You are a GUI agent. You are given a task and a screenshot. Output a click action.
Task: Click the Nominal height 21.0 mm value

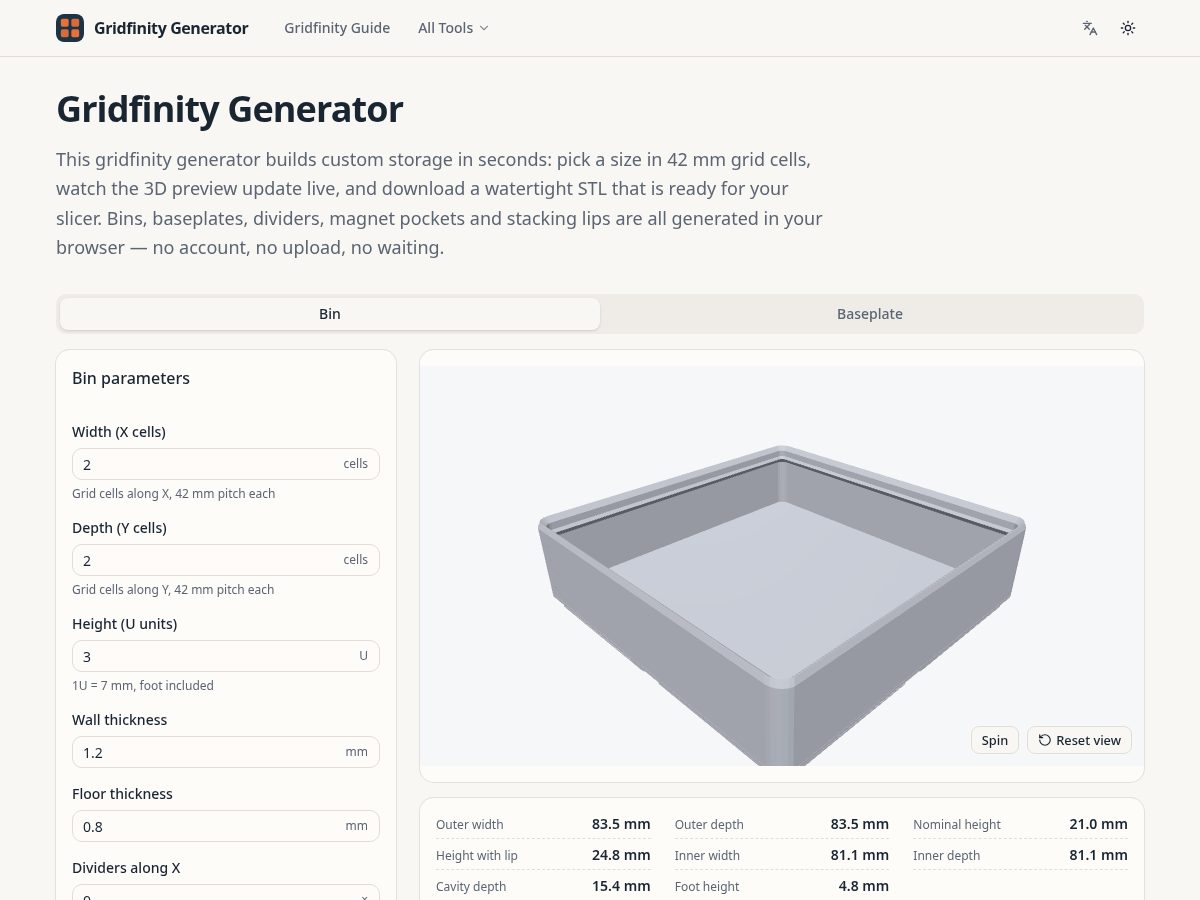1098,824
